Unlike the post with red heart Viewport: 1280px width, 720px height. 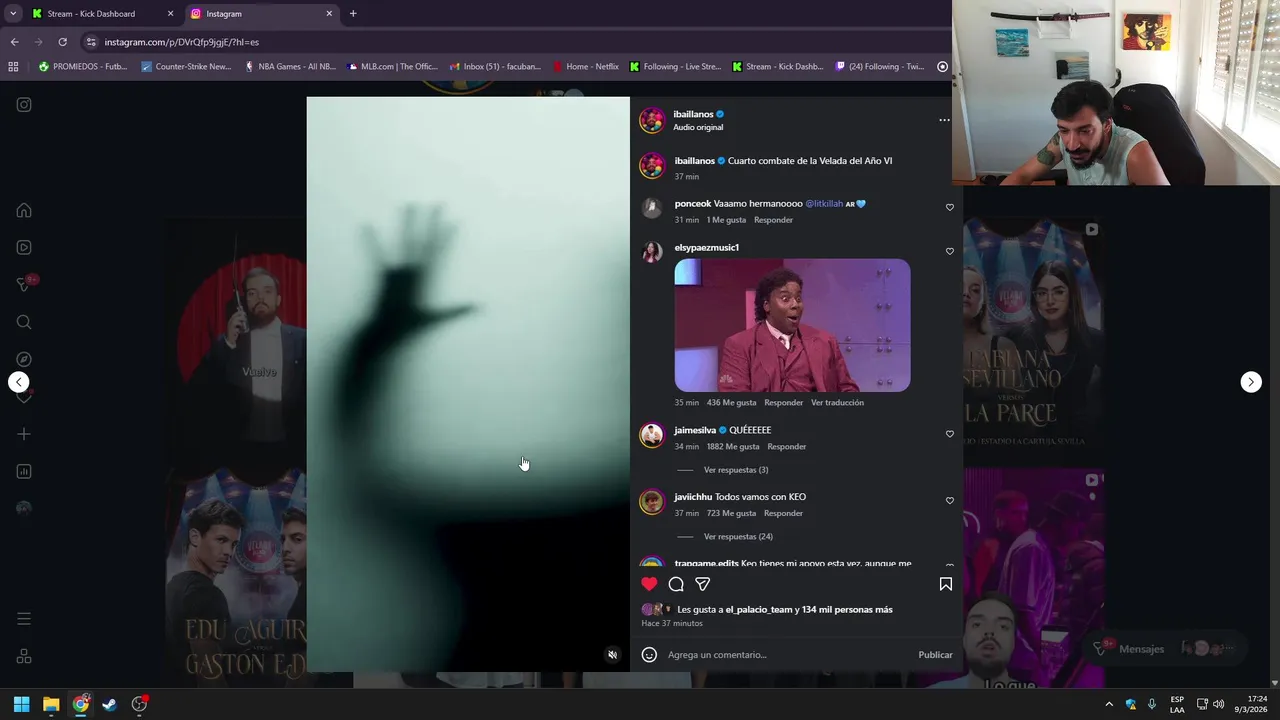(x=649, y=584)
